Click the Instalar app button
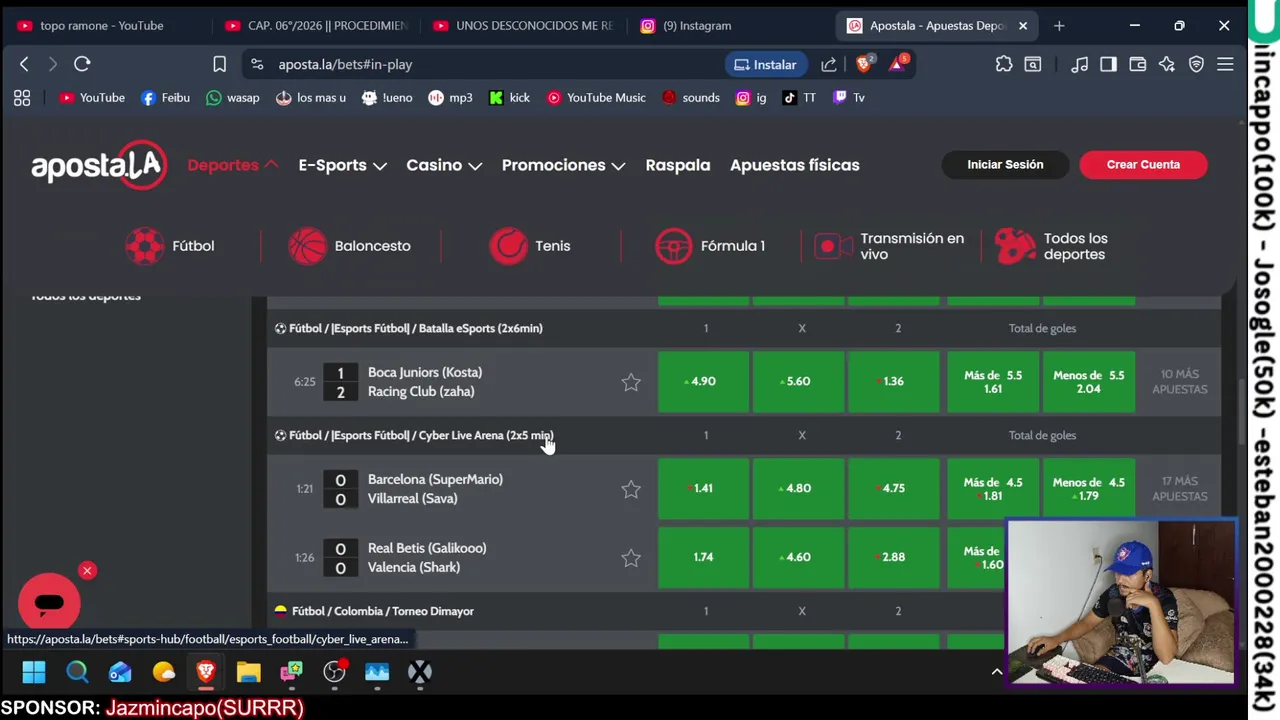Viewport: 1280px width, 720px height. 765,64
